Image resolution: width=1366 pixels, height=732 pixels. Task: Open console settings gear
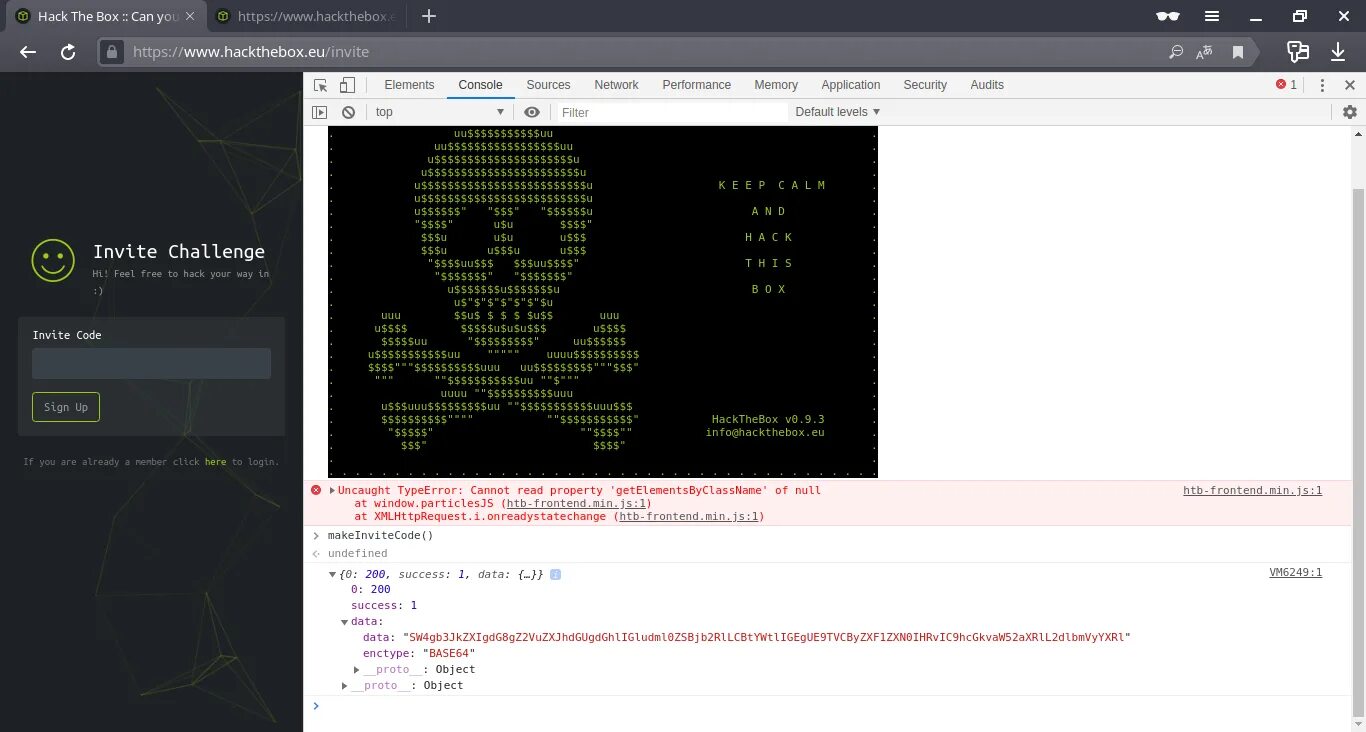tap(1350, 112)
